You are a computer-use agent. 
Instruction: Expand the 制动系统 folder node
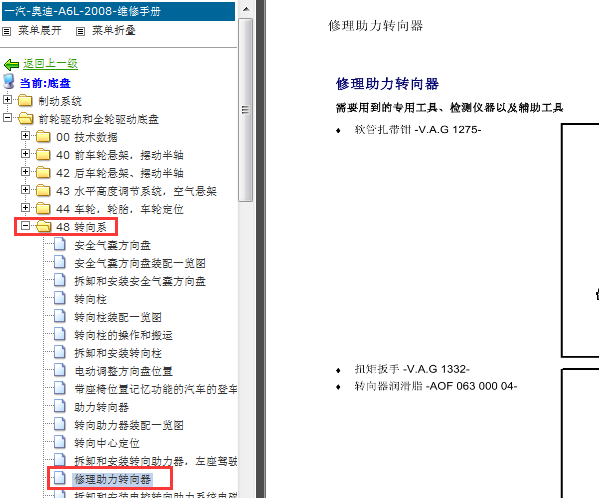(x=7, y=100)
